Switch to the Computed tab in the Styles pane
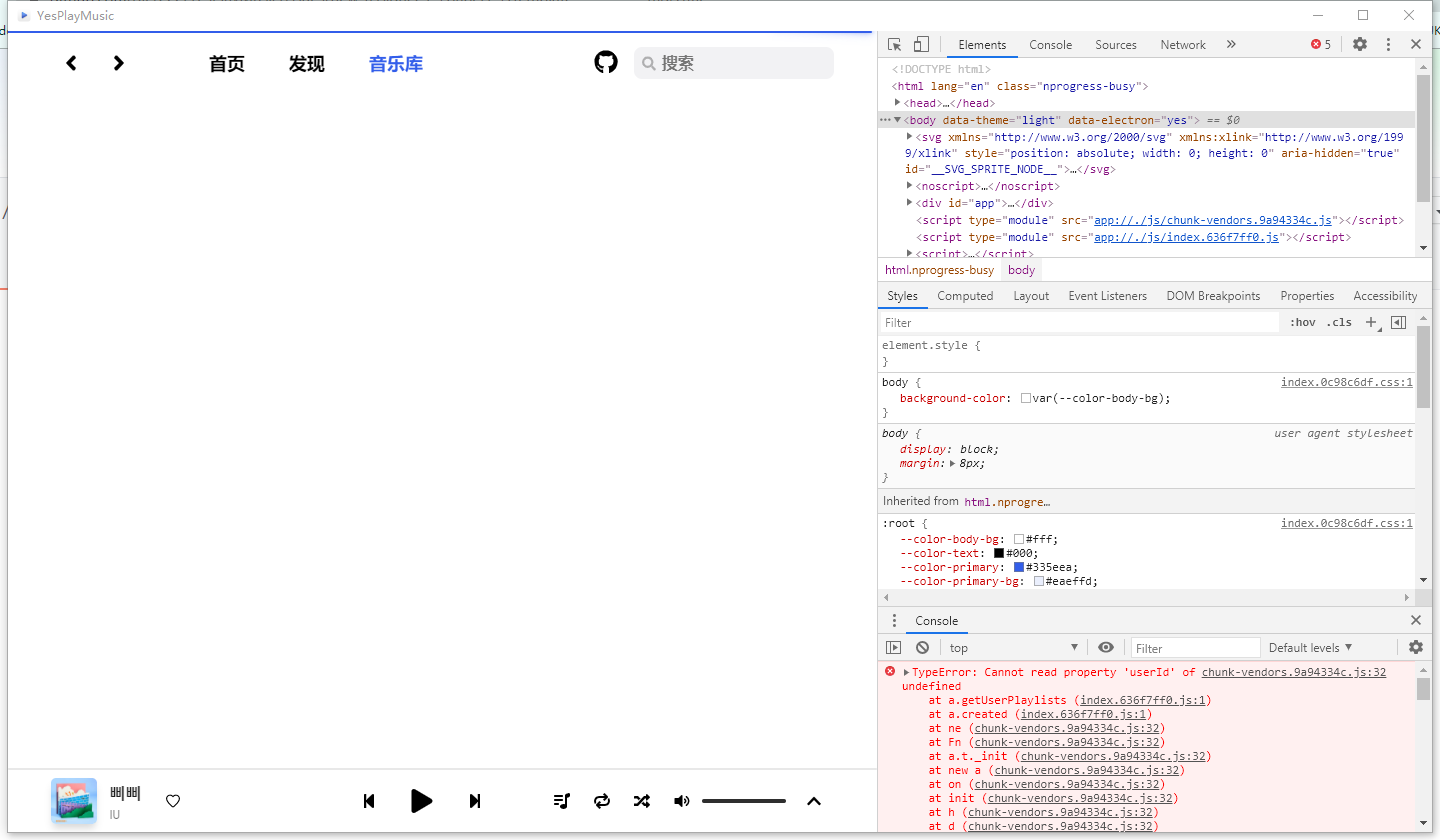Viewport: 1440px width, 840px height. click(x=965, y=295)
